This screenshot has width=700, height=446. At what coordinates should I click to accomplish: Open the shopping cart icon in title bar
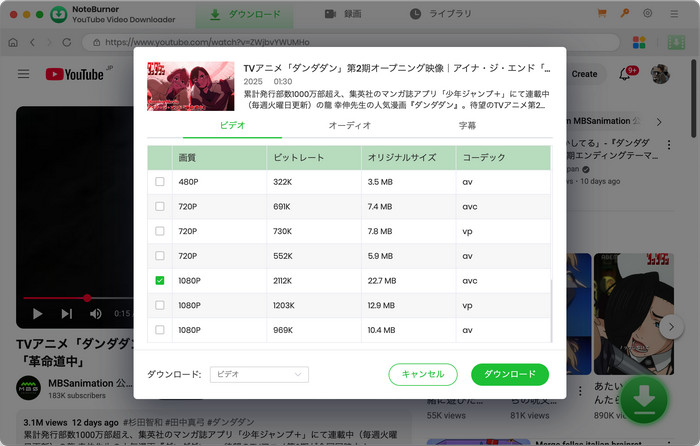(x=602, y=13)
